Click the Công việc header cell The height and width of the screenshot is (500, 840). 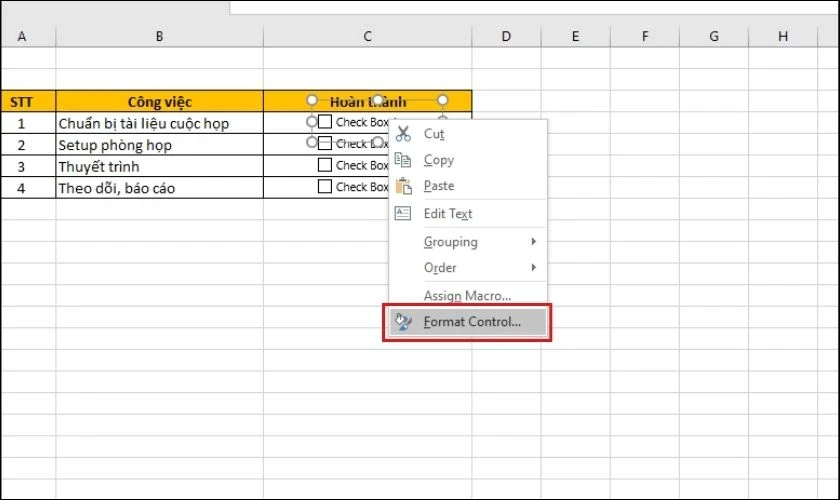click(x=159, y=101)
